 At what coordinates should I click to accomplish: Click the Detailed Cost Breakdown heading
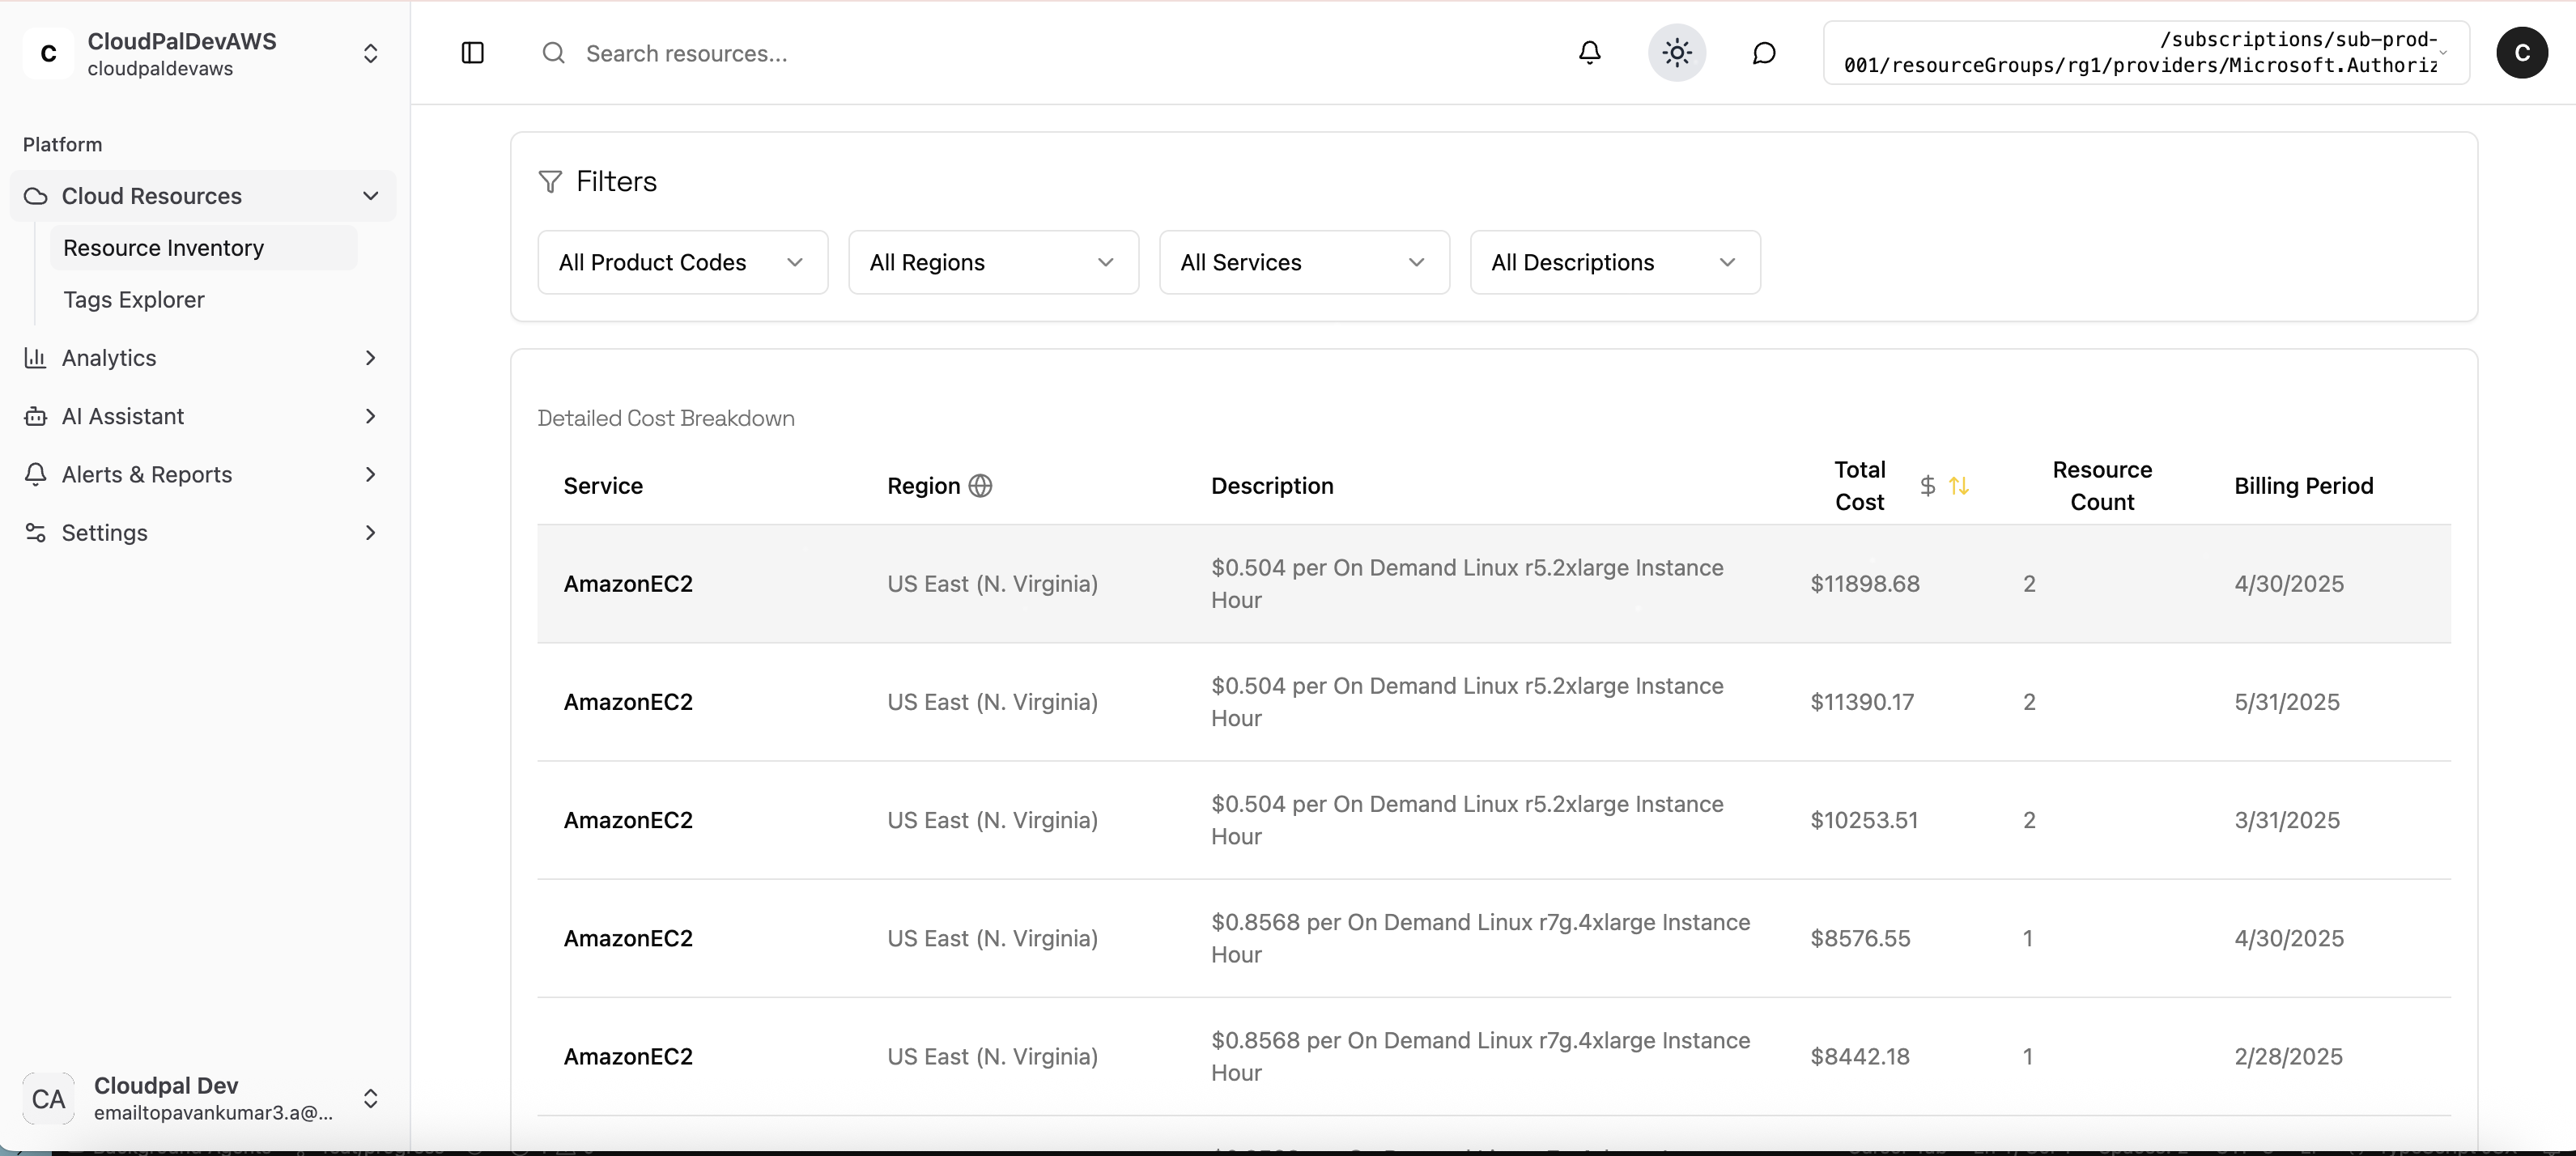coord(666,418)
